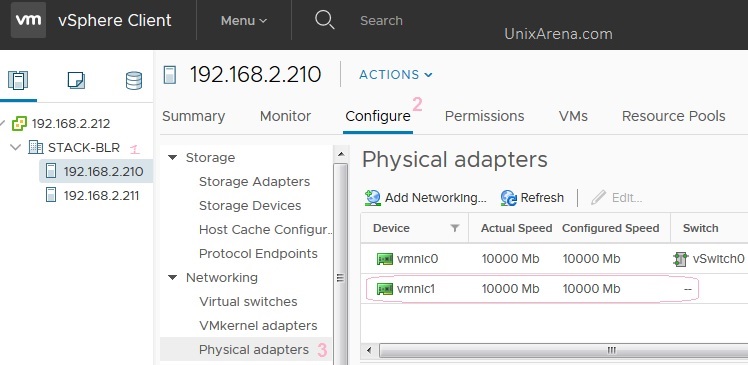Viewport: 748px width, 365px height.
Task: Open VMkernel adapters
Action: (258, 325)
